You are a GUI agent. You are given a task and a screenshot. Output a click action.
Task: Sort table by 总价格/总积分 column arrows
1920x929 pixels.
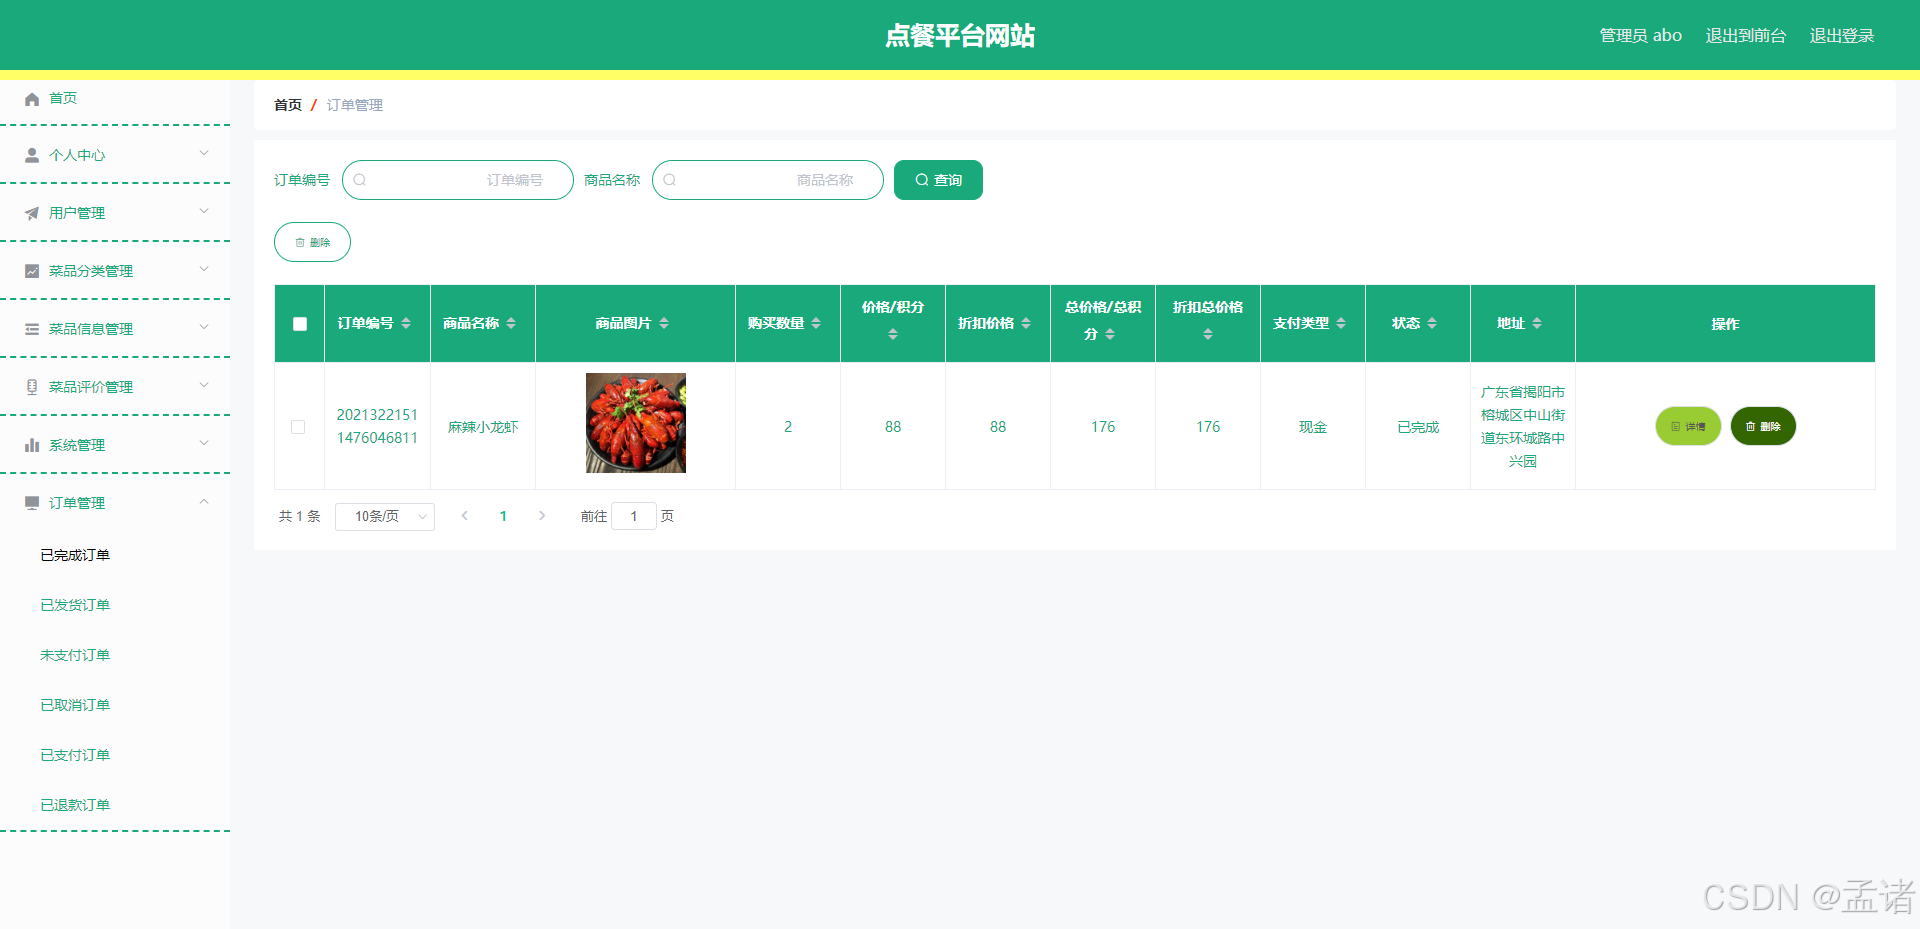tap(1110, 334)
